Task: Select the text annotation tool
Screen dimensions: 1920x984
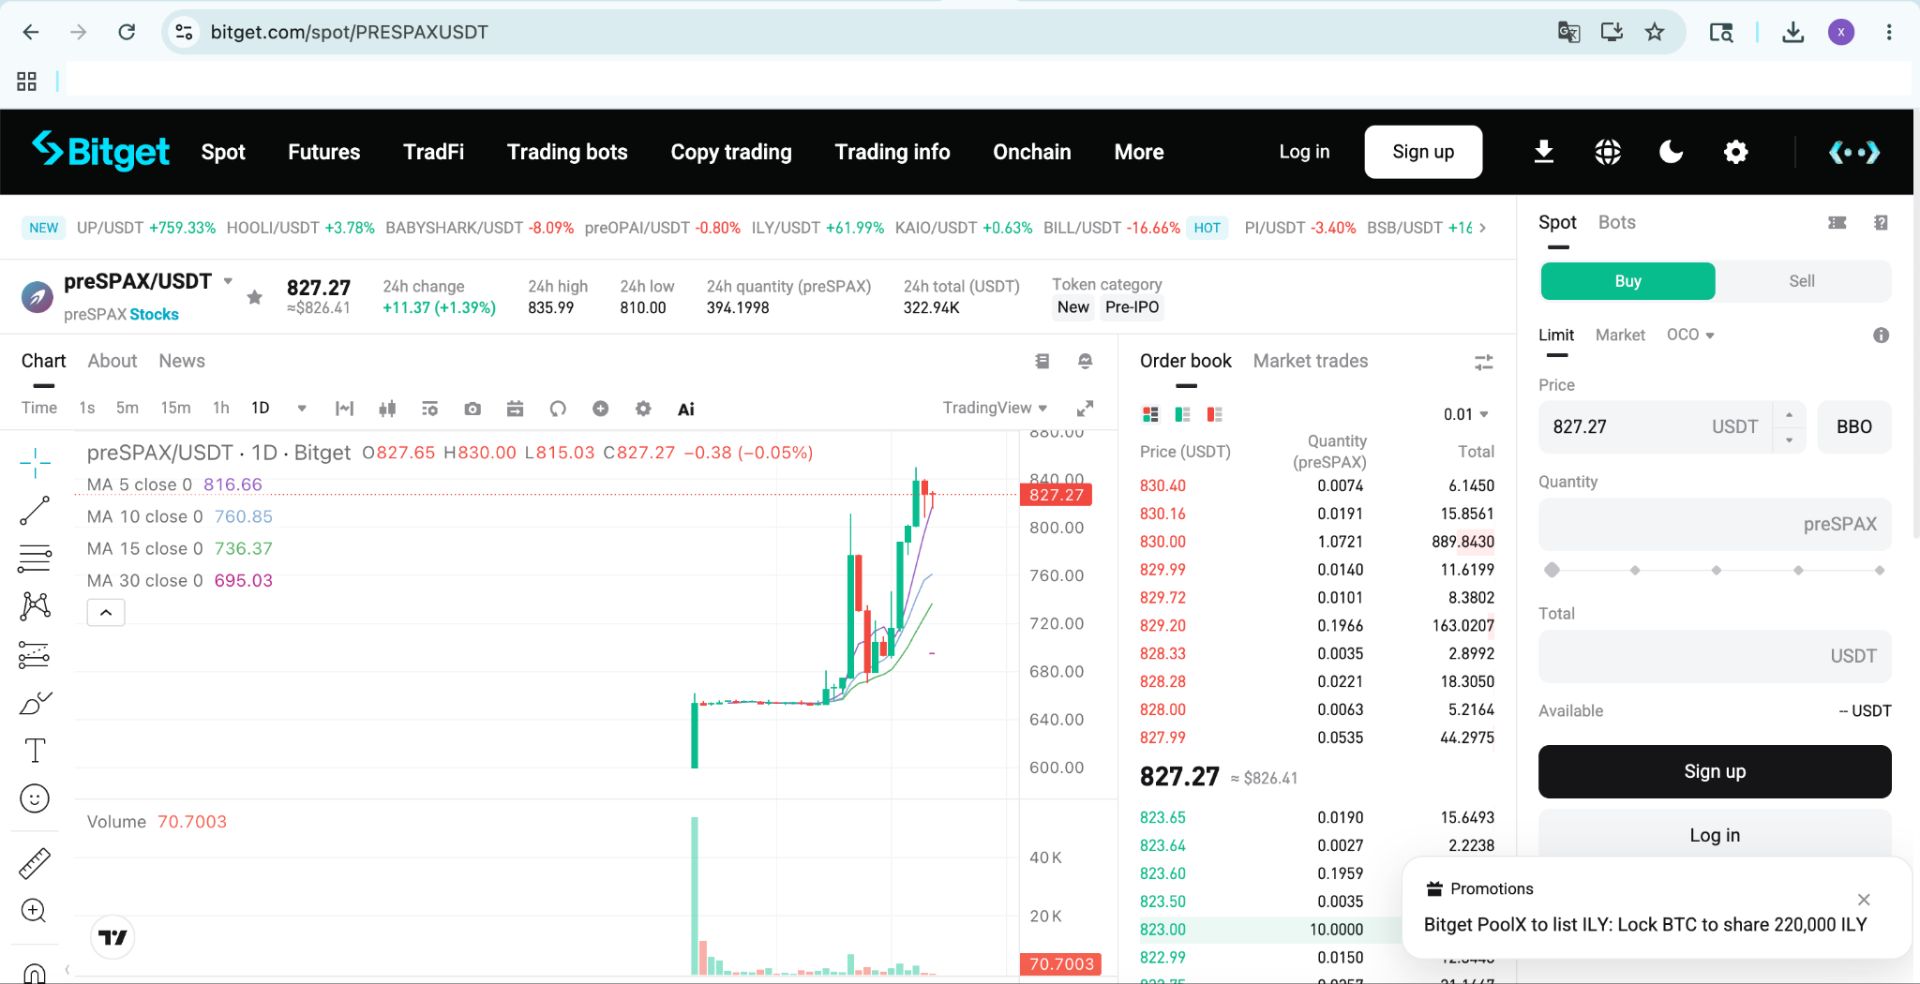Action: click(x=35, y=750)
